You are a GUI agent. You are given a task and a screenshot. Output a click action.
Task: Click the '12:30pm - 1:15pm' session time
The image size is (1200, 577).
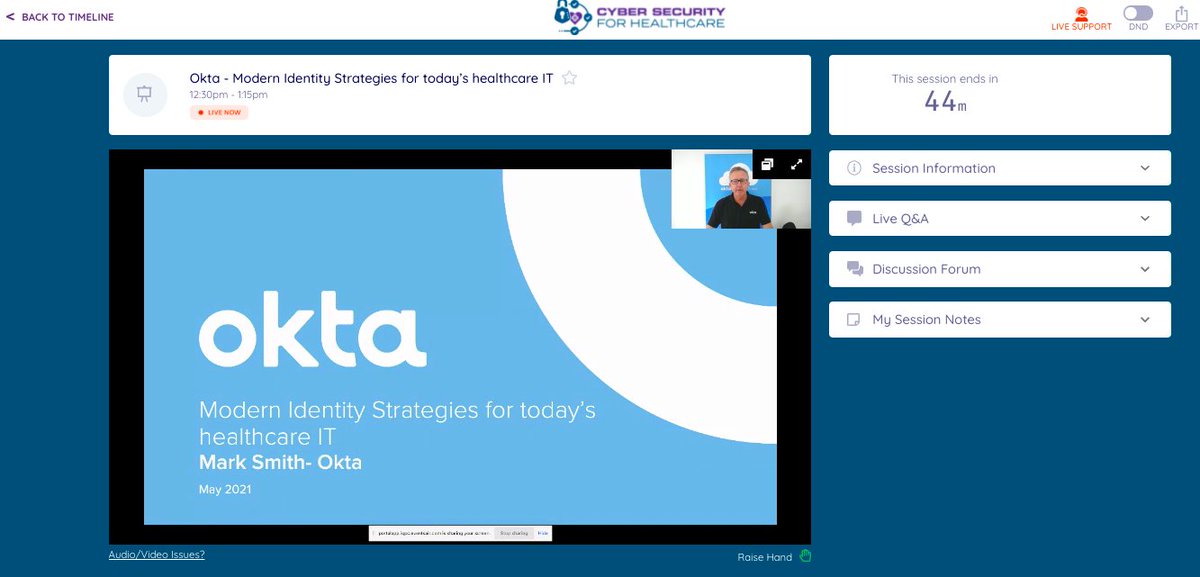[228, 95]
